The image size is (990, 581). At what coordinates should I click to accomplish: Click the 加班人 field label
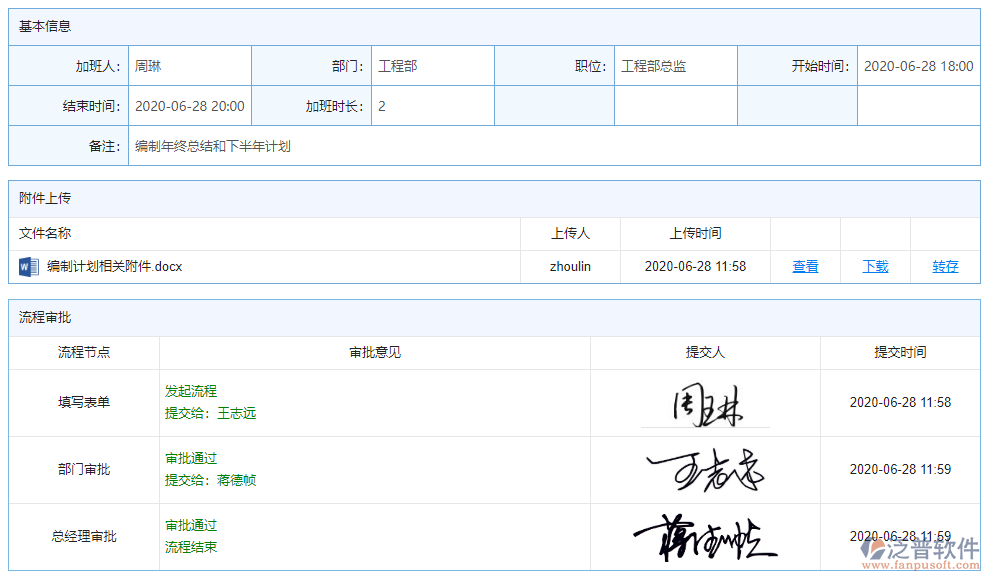click(98, 66)
